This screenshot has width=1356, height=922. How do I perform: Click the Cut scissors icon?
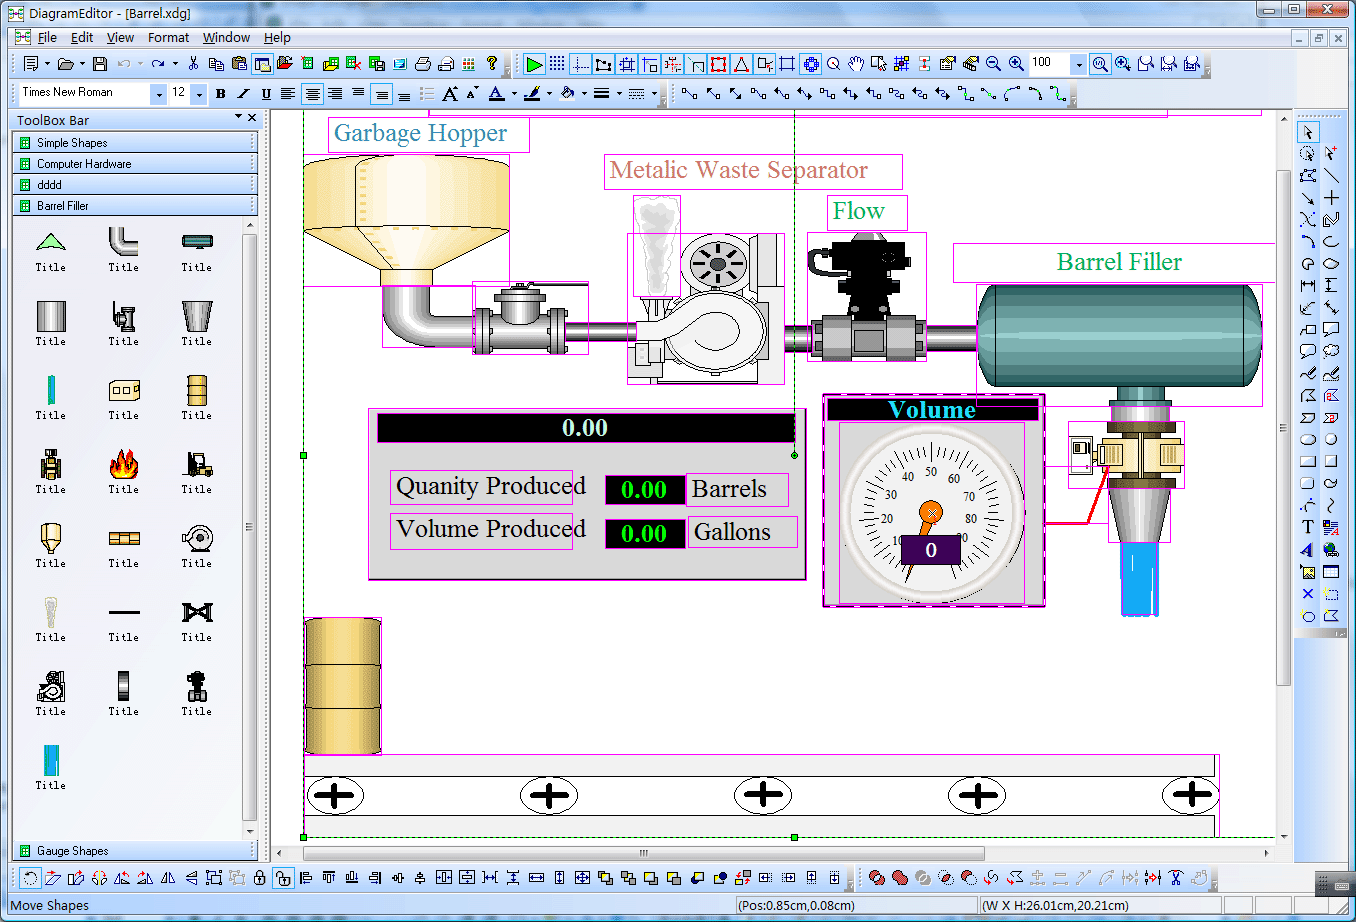(x=193, y=64)
